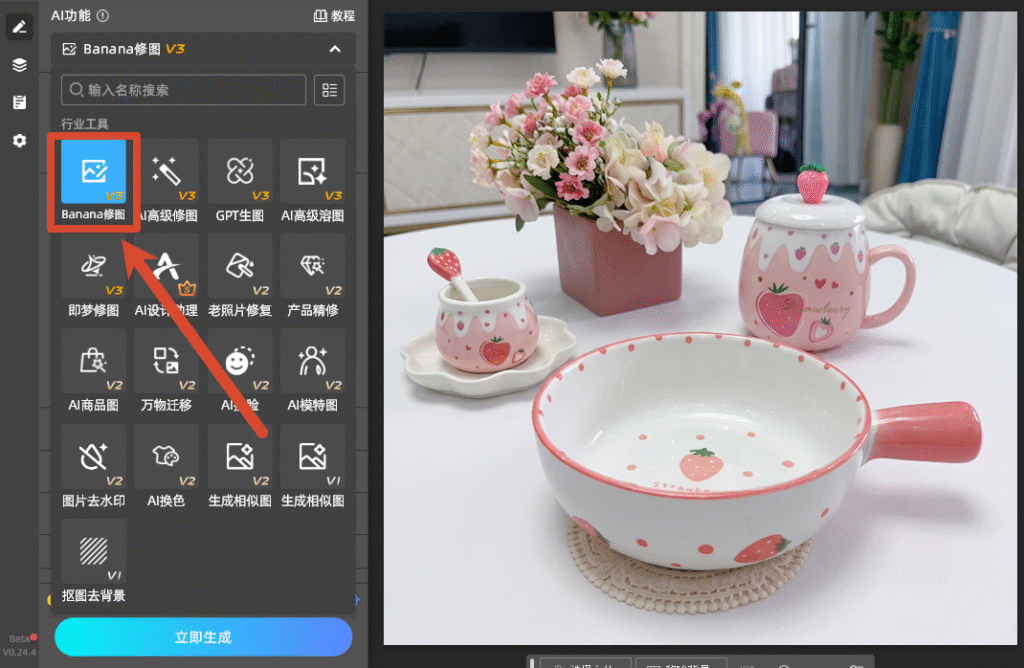Image resolution: width=1024 pixels, height=668 pixels.
Task: Open the 教程 tutorial link
Action: 334,16
